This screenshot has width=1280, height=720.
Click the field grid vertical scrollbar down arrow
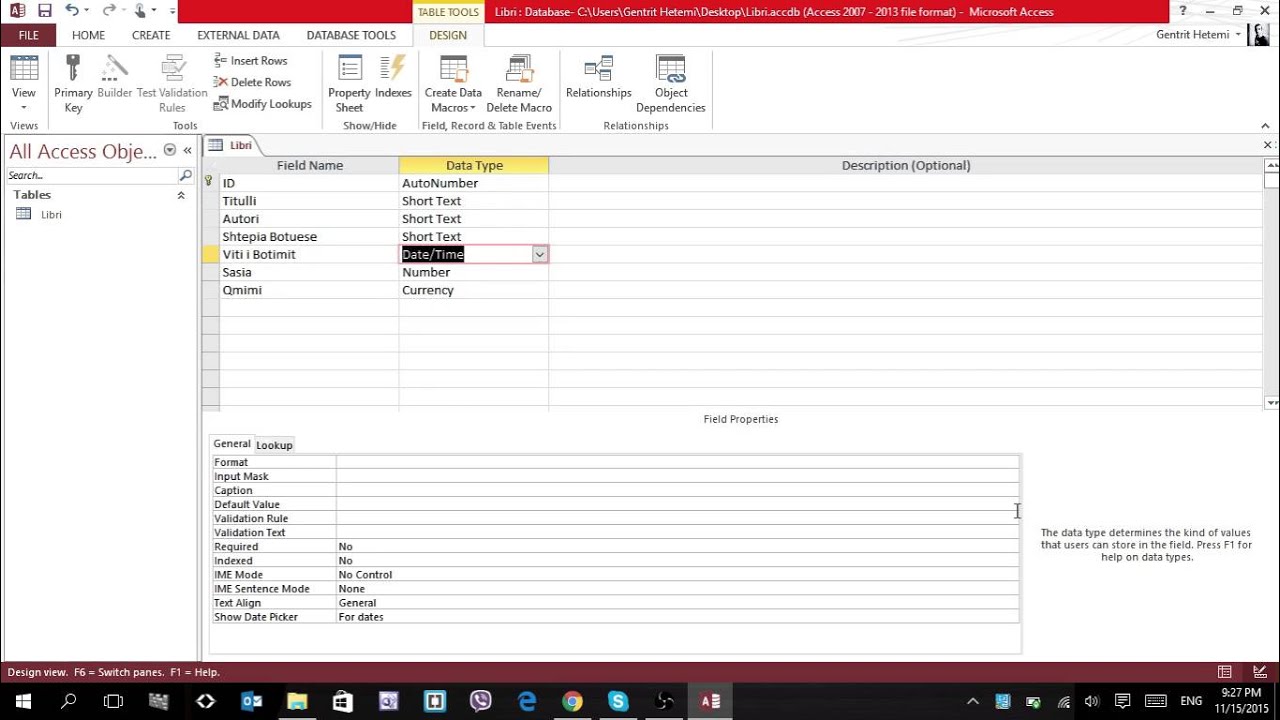coord(1271,403)
